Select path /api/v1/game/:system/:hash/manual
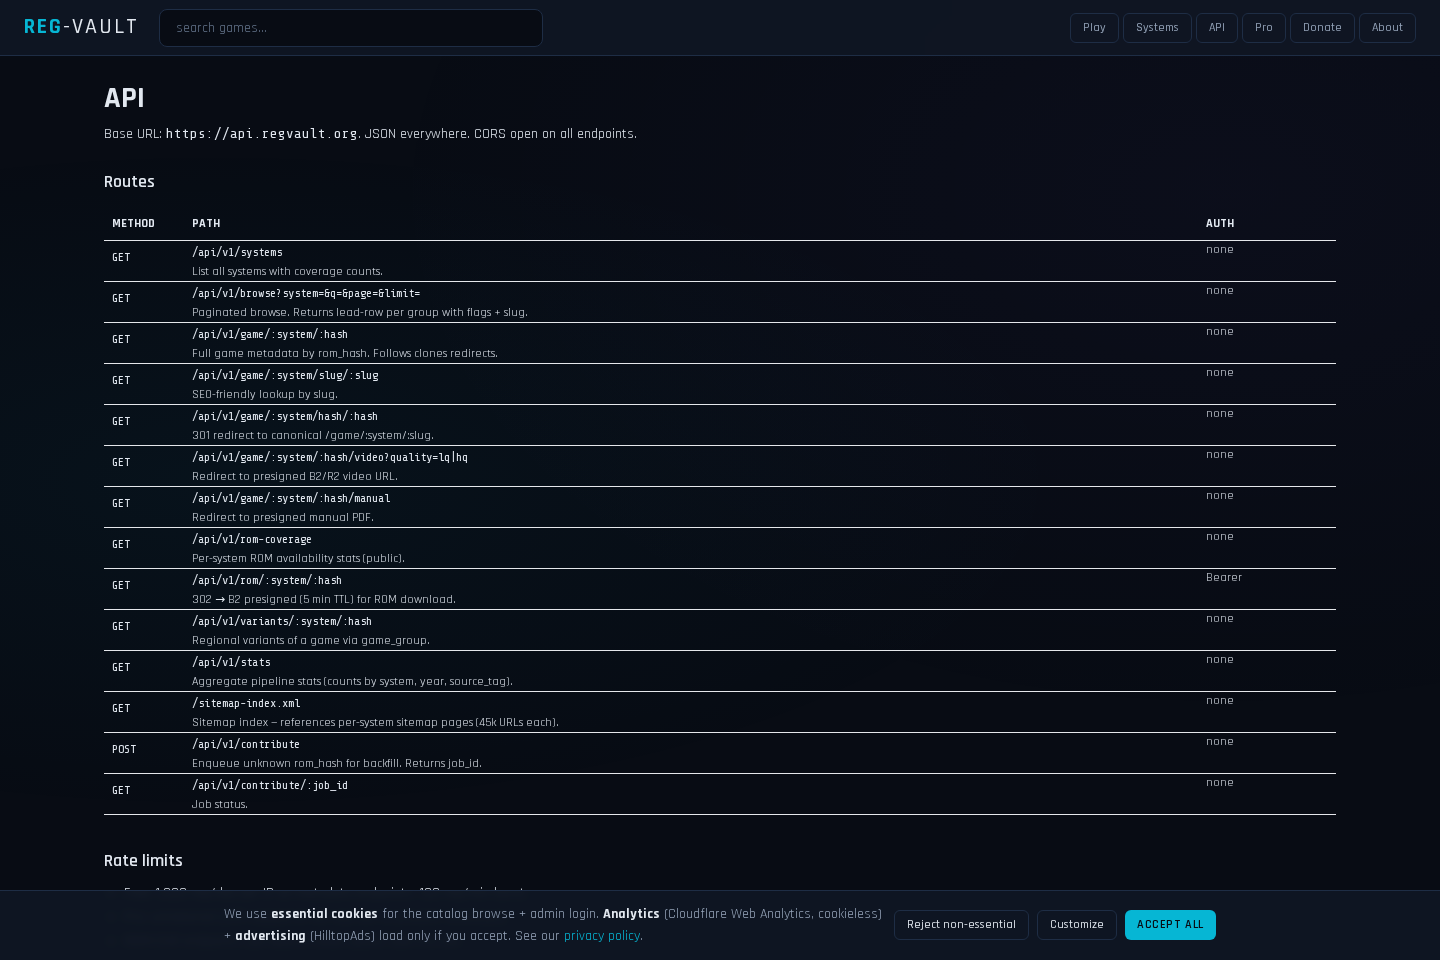The height and width of the screenshot is (960, 1440). 291,499
